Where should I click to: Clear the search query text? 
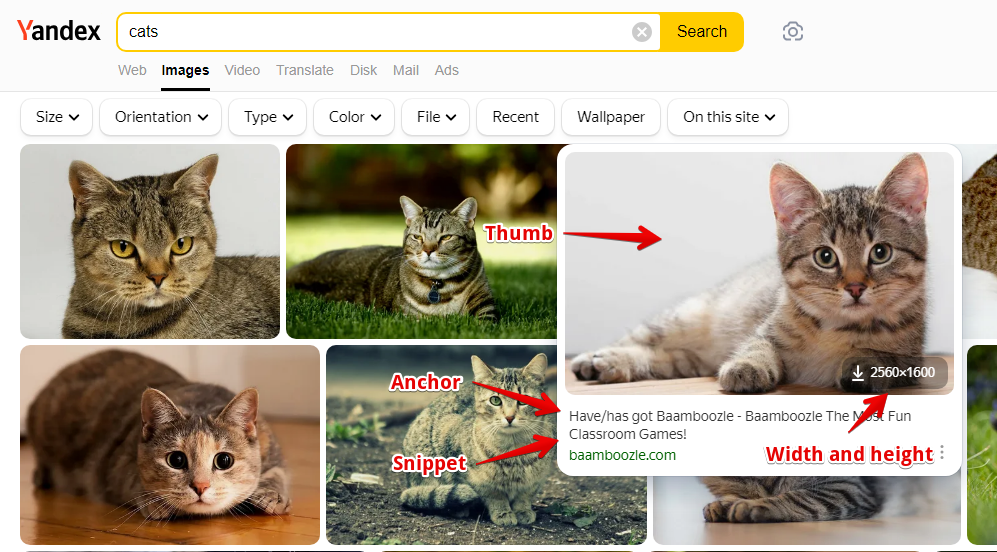click(x=642, y=32)
